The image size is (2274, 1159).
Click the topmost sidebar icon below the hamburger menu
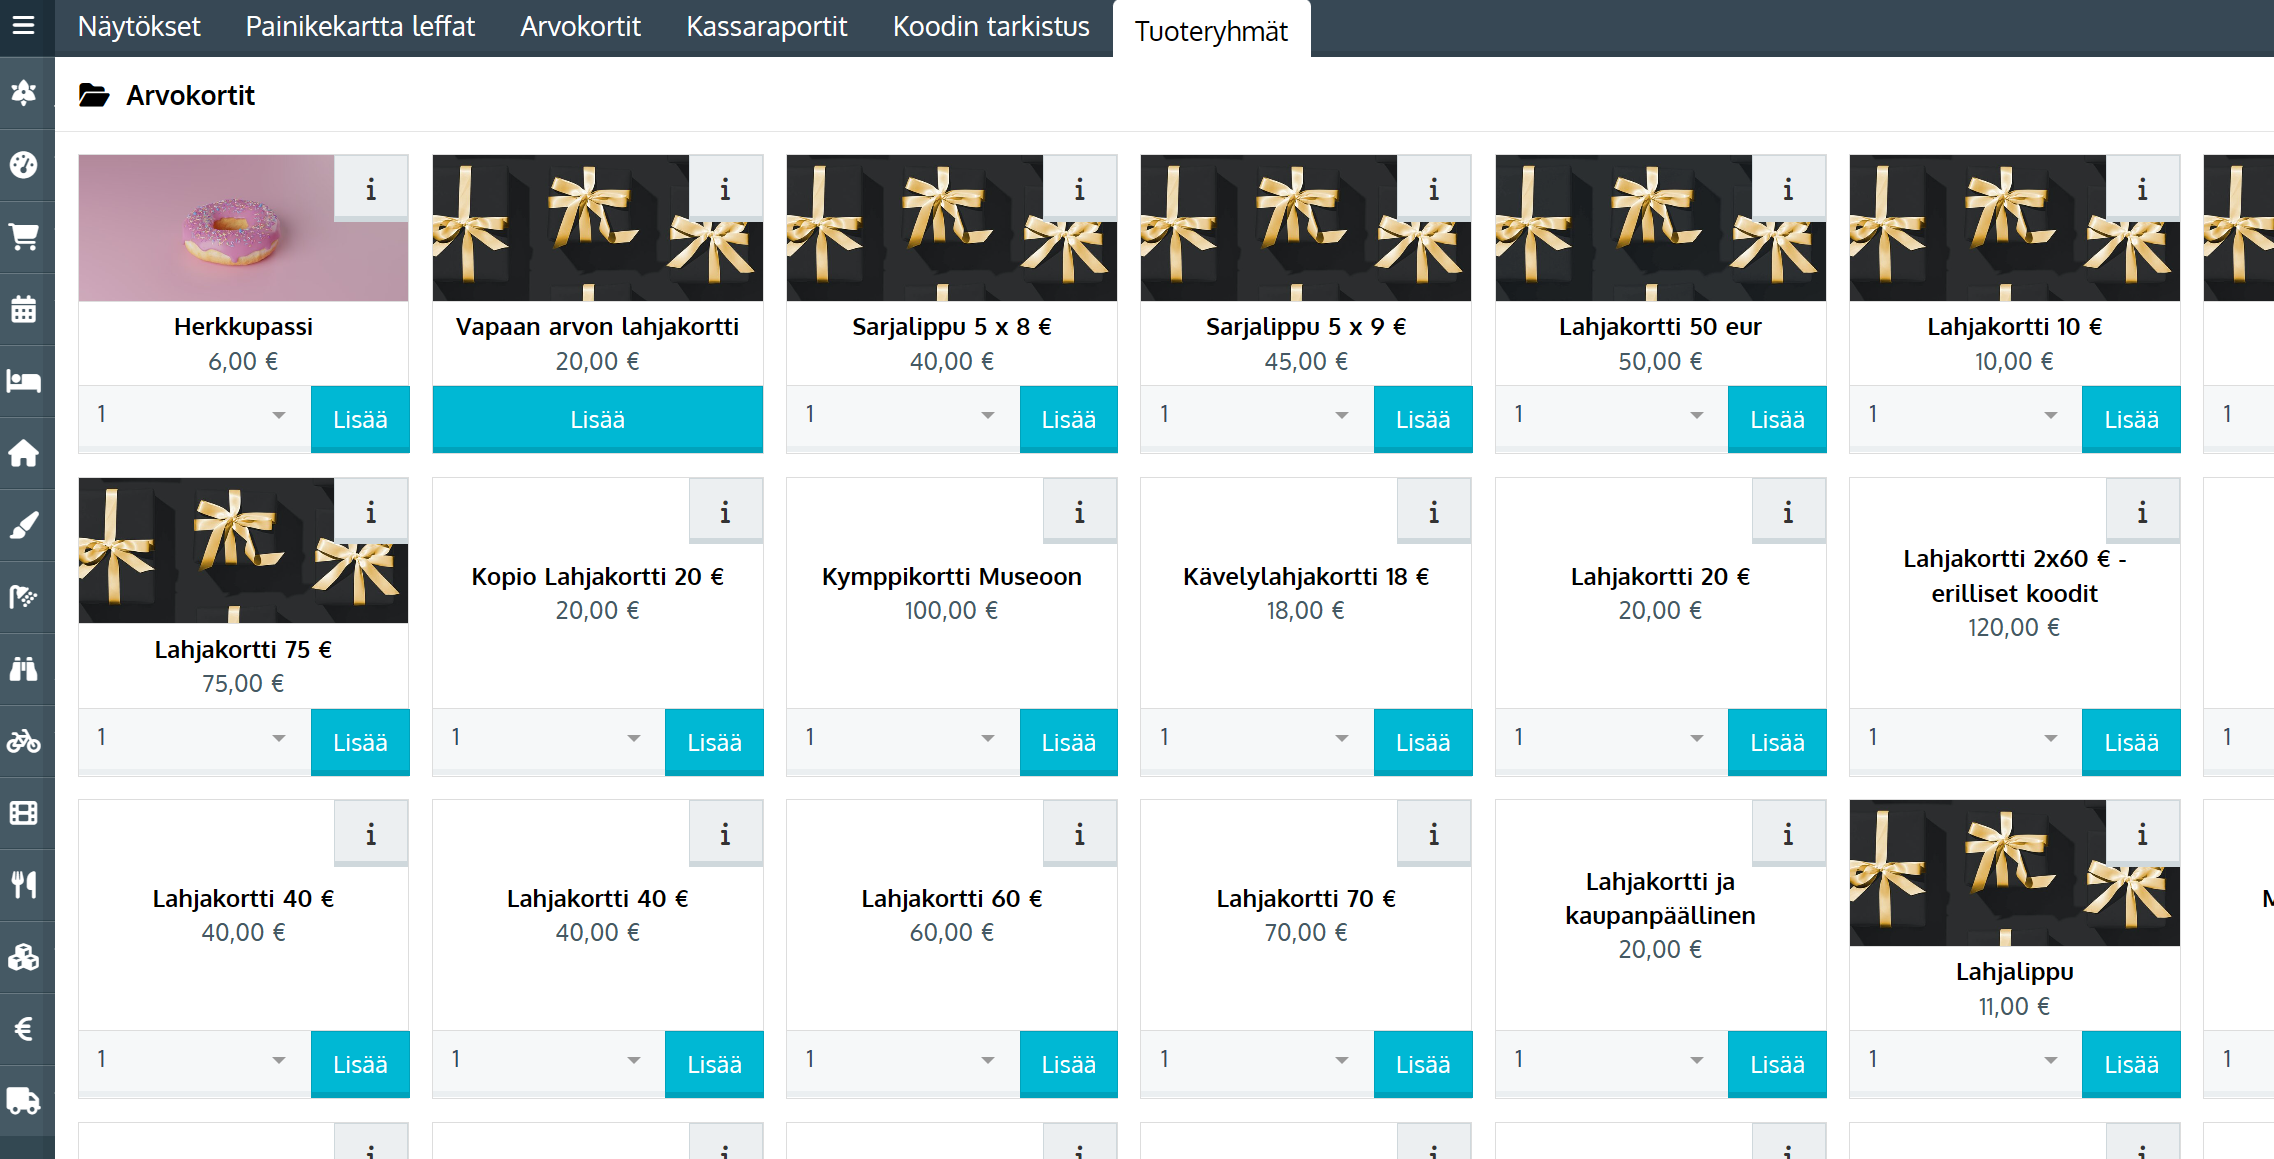point(24,92)
